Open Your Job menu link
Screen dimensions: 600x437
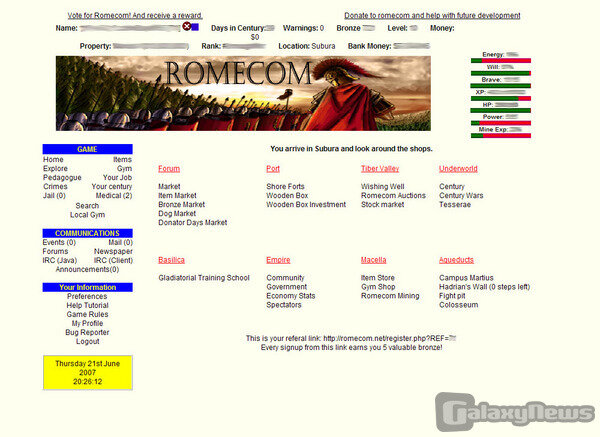(117, 178)
